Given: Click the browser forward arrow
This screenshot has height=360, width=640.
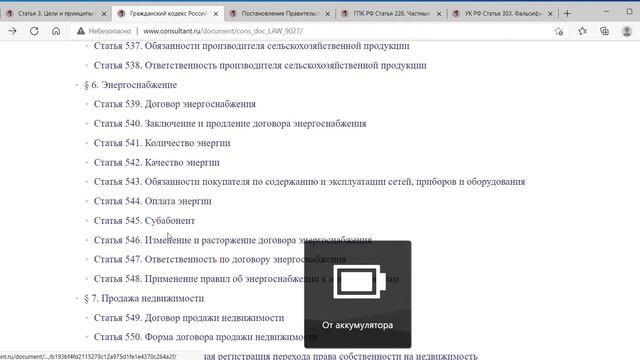Looking at the screenshot, I should click(x=12, y=31).
